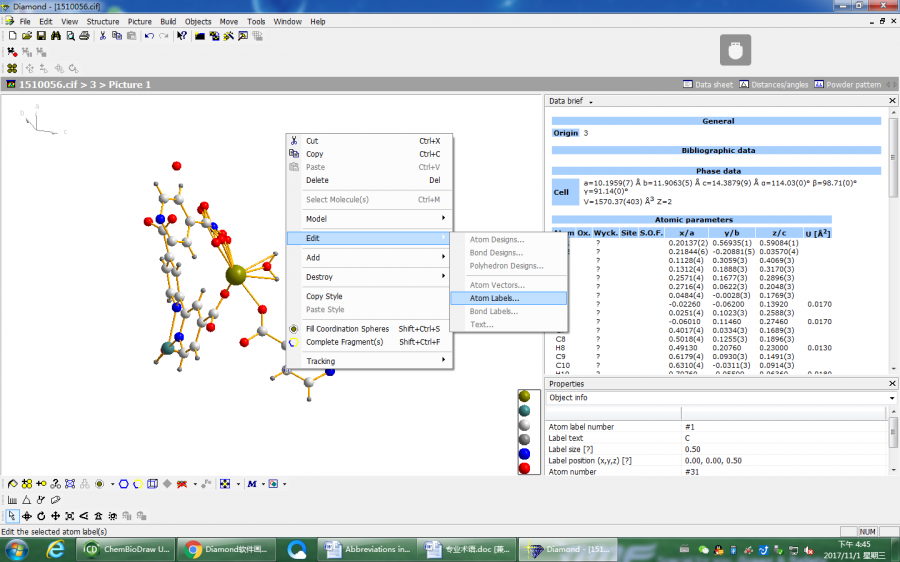The image size is (900, 562).
Task: Click the Data brief vertical scrollbar
Action: (893, 242)
